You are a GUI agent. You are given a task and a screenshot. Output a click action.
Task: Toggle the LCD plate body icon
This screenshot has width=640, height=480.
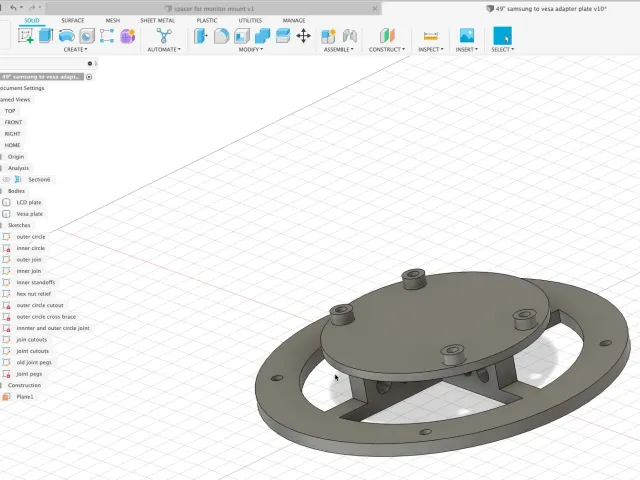[6, 202]
